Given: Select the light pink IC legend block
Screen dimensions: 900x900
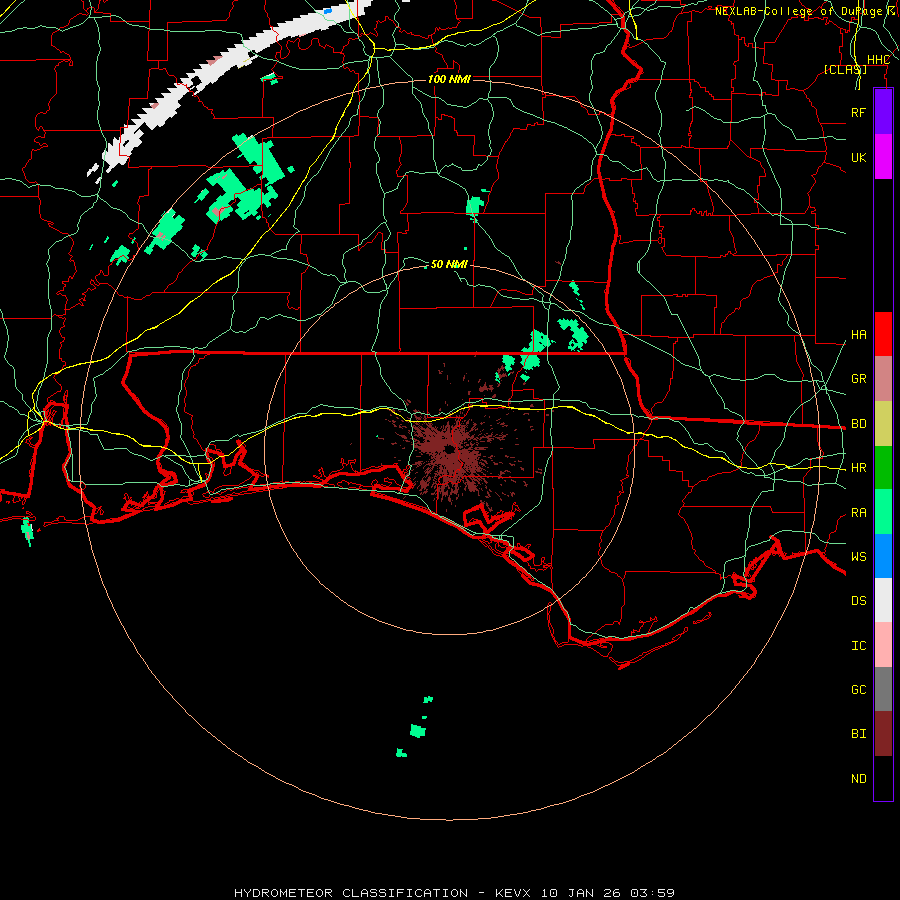Looking at the screenshot, I should tap(883, 645).
